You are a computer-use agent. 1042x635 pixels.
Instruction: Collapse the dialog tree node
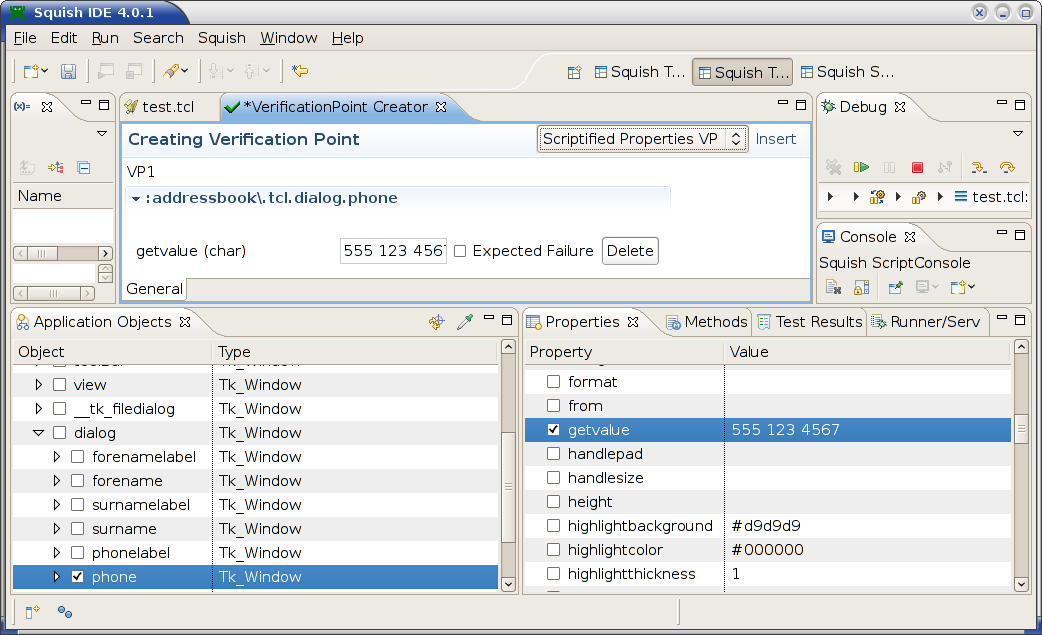tap(39, 433)
